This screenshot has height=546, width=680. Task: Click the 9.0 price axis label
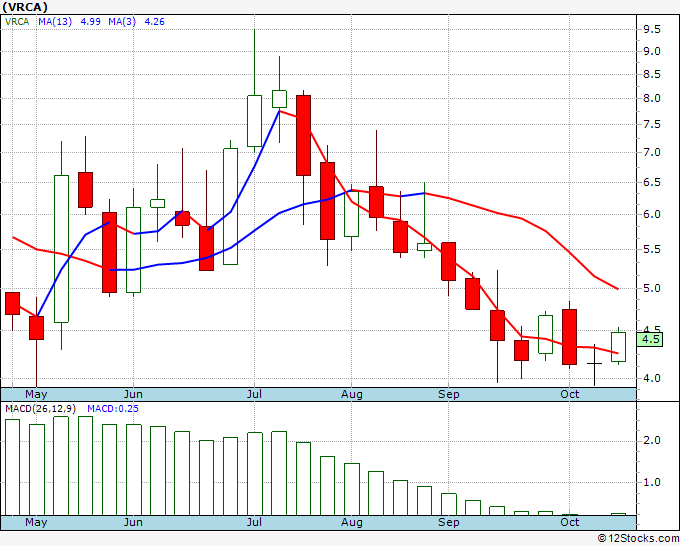[651, 52]
